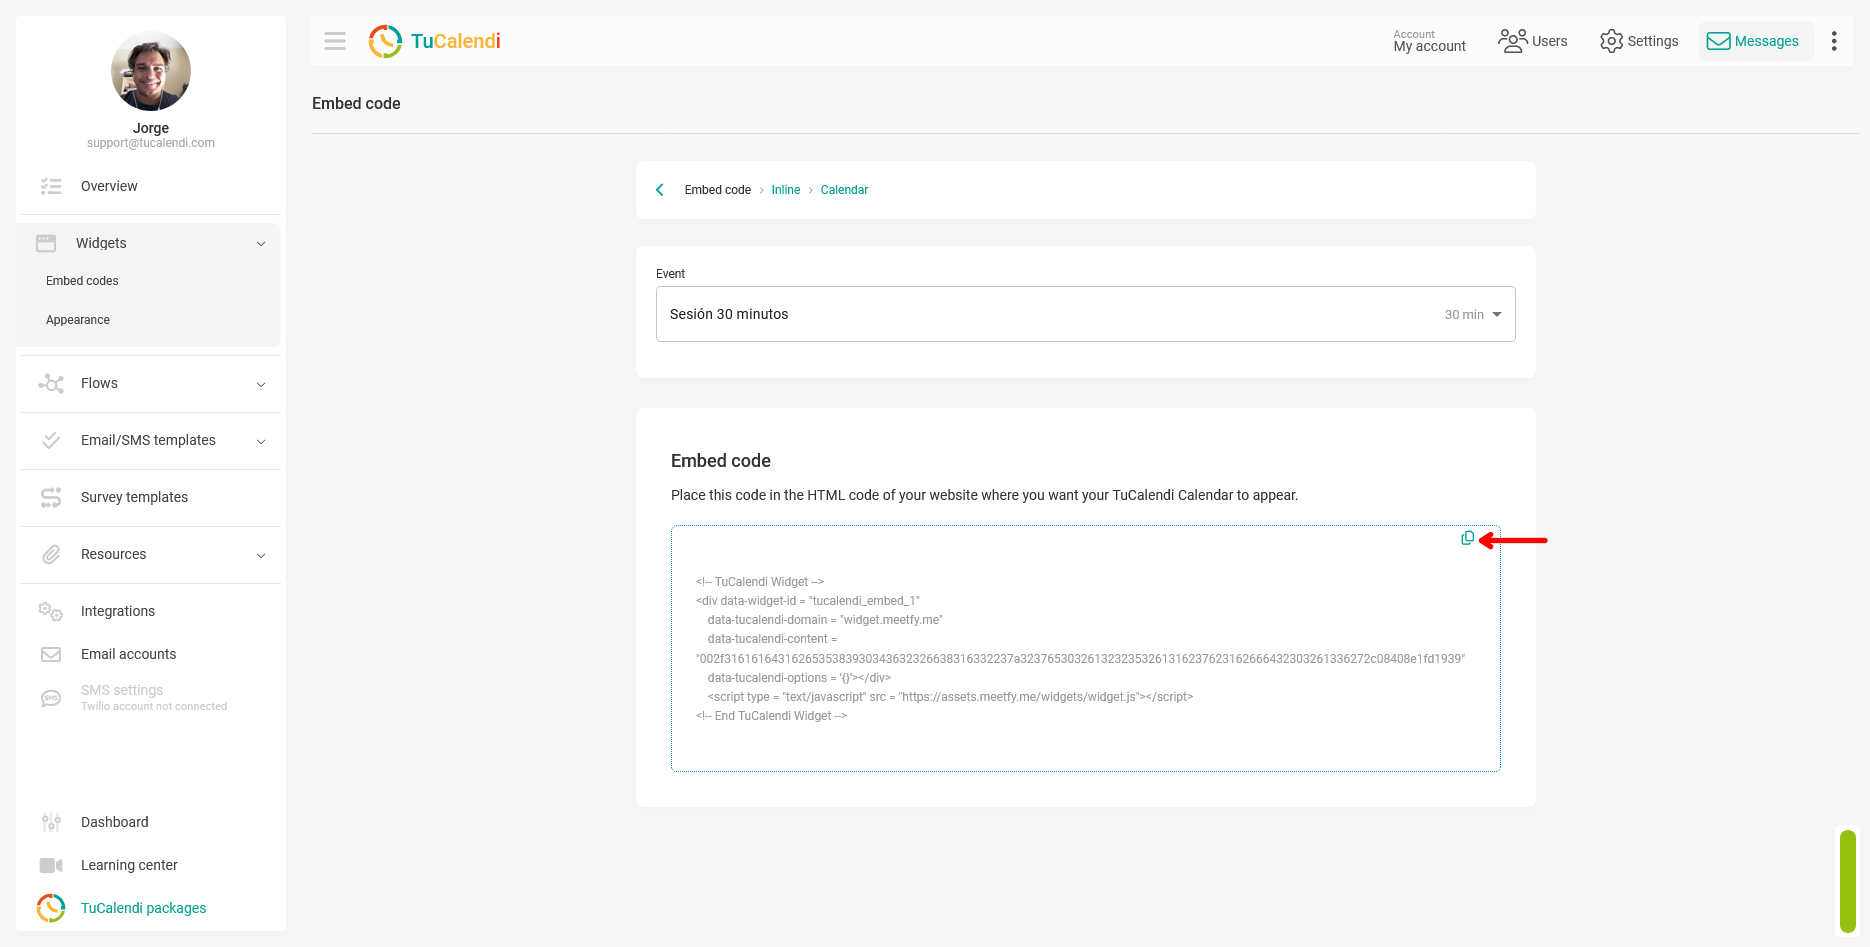Screen dimensions: 1870x947
Task: Click the TuCalendi packages logo icon
Action: point(51,908)
